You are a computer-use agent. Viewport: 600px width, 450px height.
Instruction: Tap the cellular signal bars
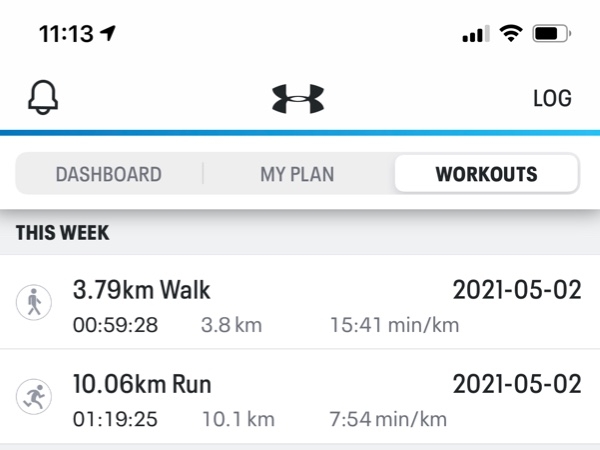476,34
